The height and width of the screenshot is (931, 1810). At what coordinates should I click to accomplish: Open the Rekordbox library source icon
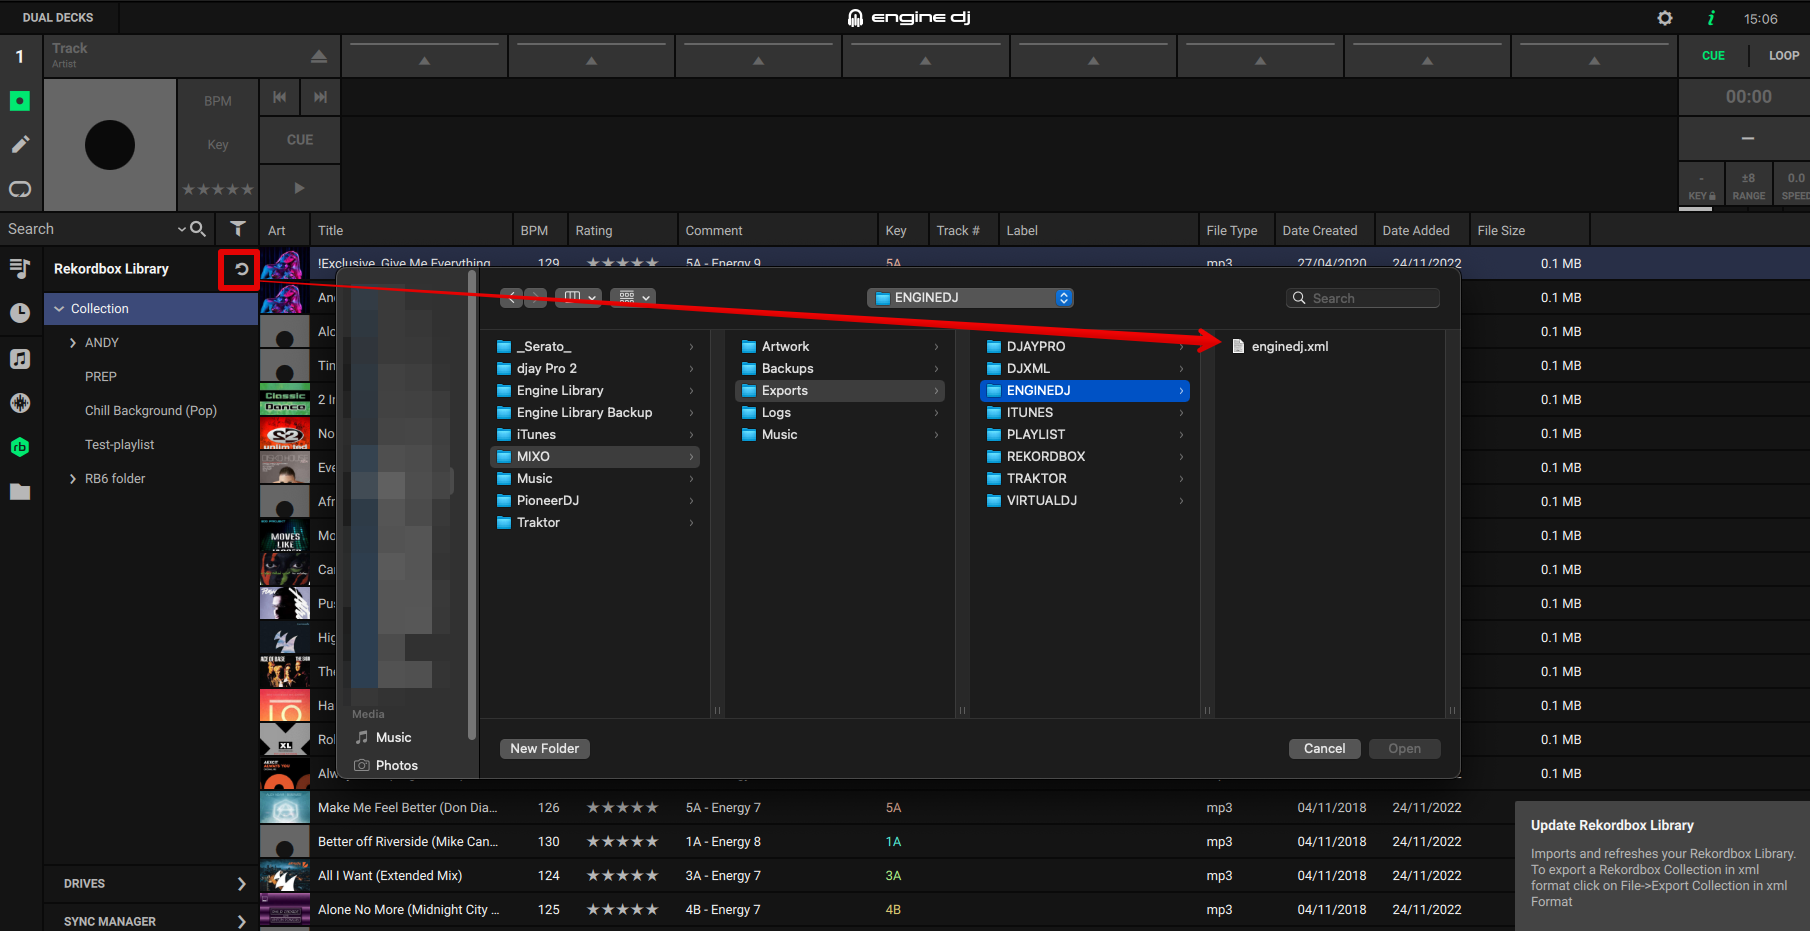[x=20, y=447]
